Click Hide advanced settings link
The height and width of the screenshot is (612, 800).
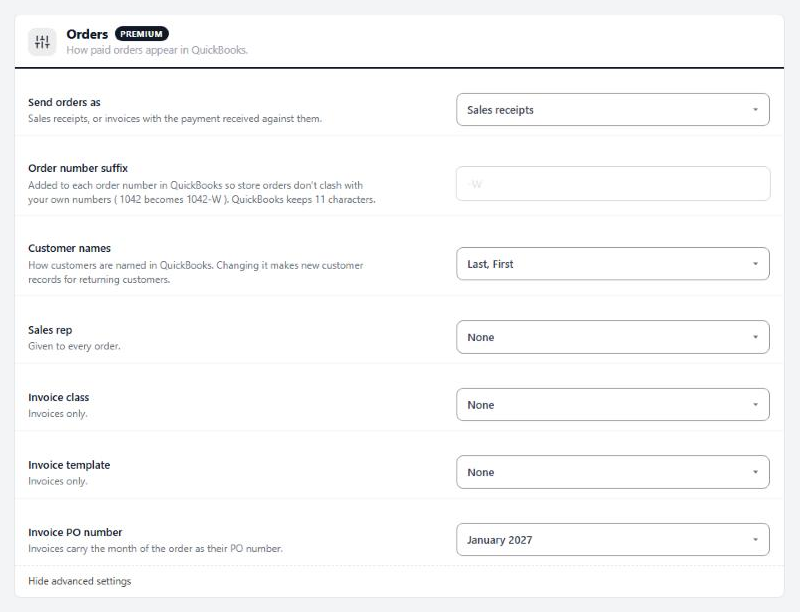[x=80, y=581]
